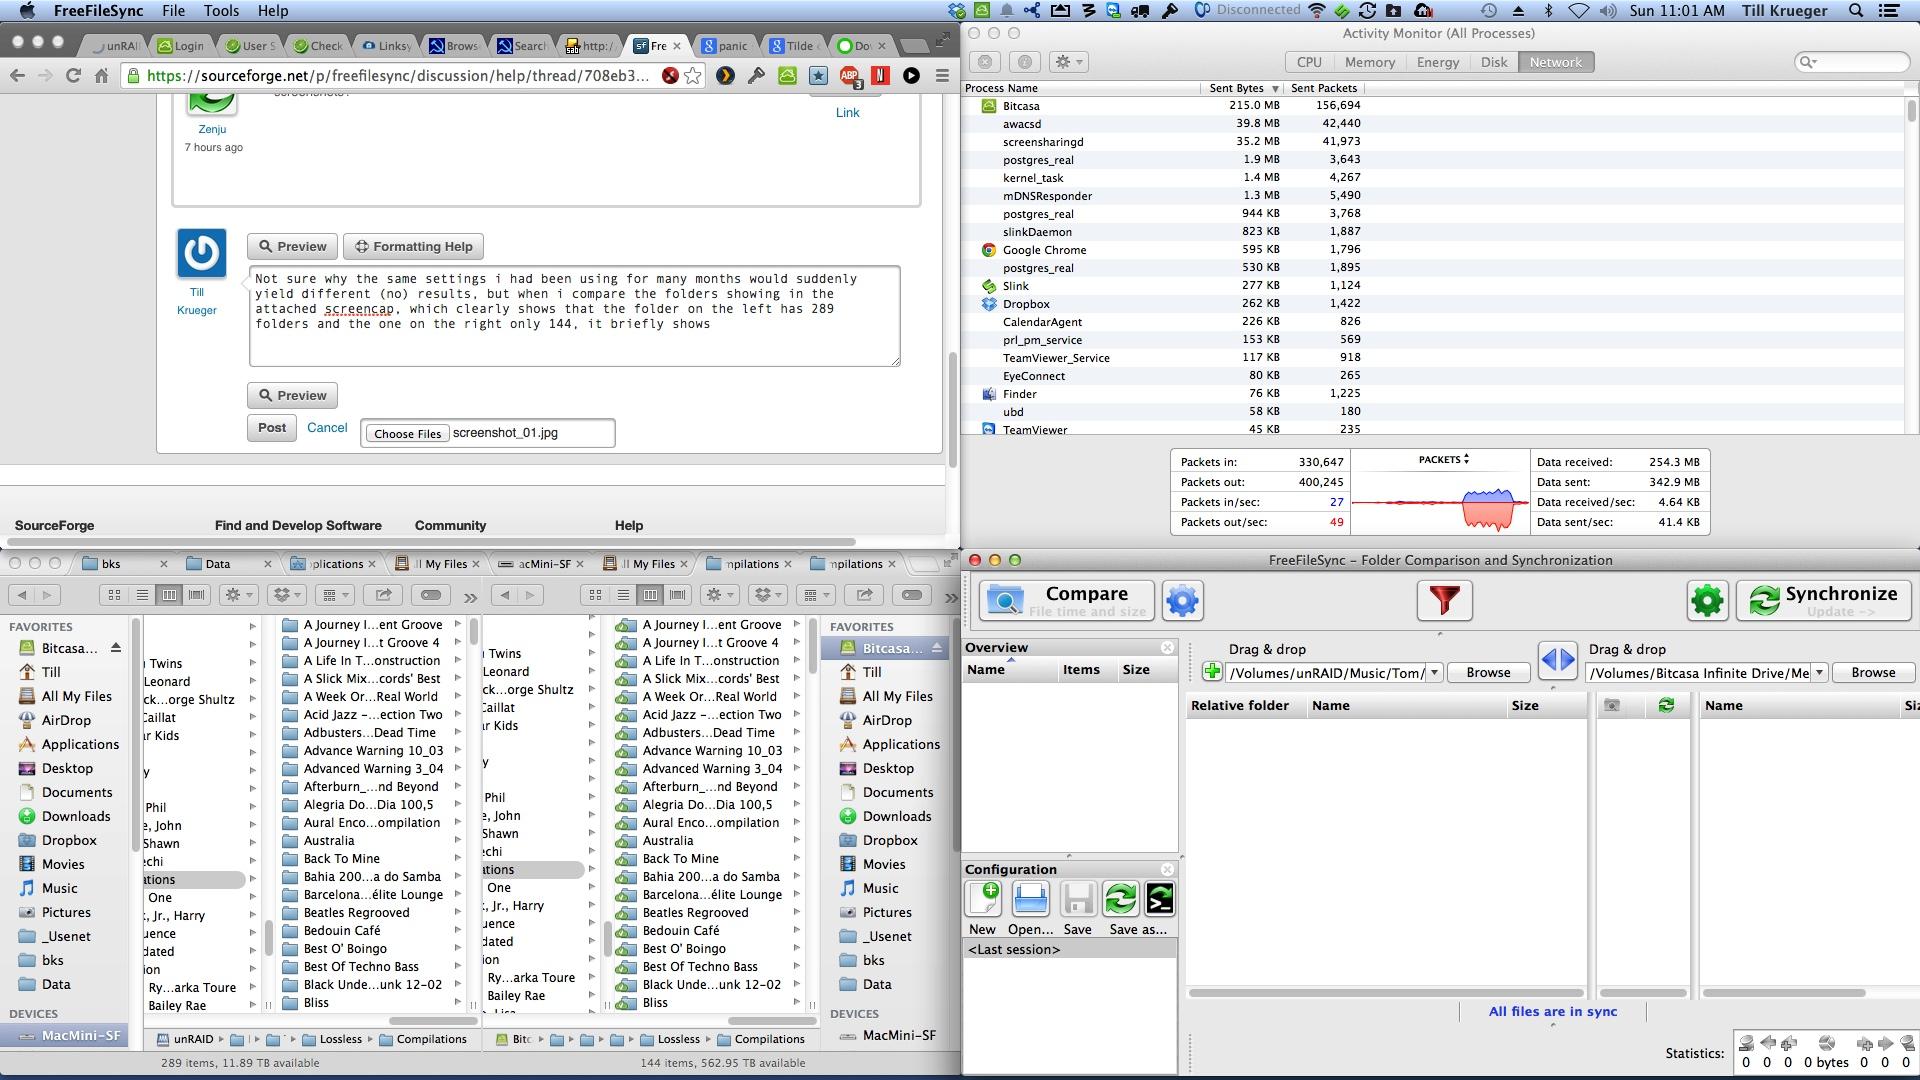Switch left Finder pane to column view
Screen dimensions: 1920x1080
pos(169,595)
